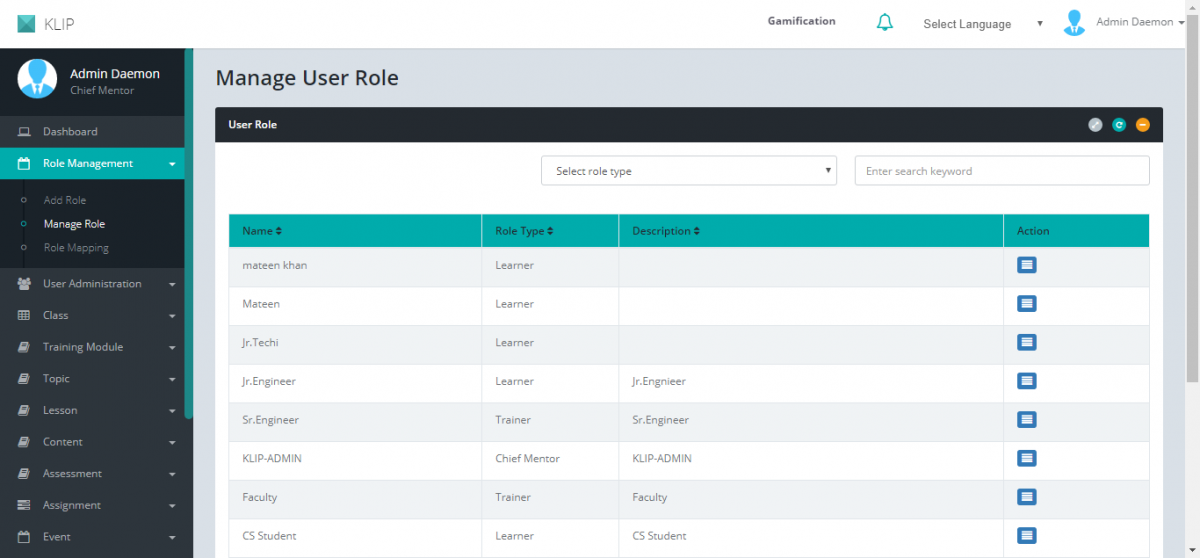Sort table by Name column
This screenshot has height=558, width=1200.
coord(262,231)
